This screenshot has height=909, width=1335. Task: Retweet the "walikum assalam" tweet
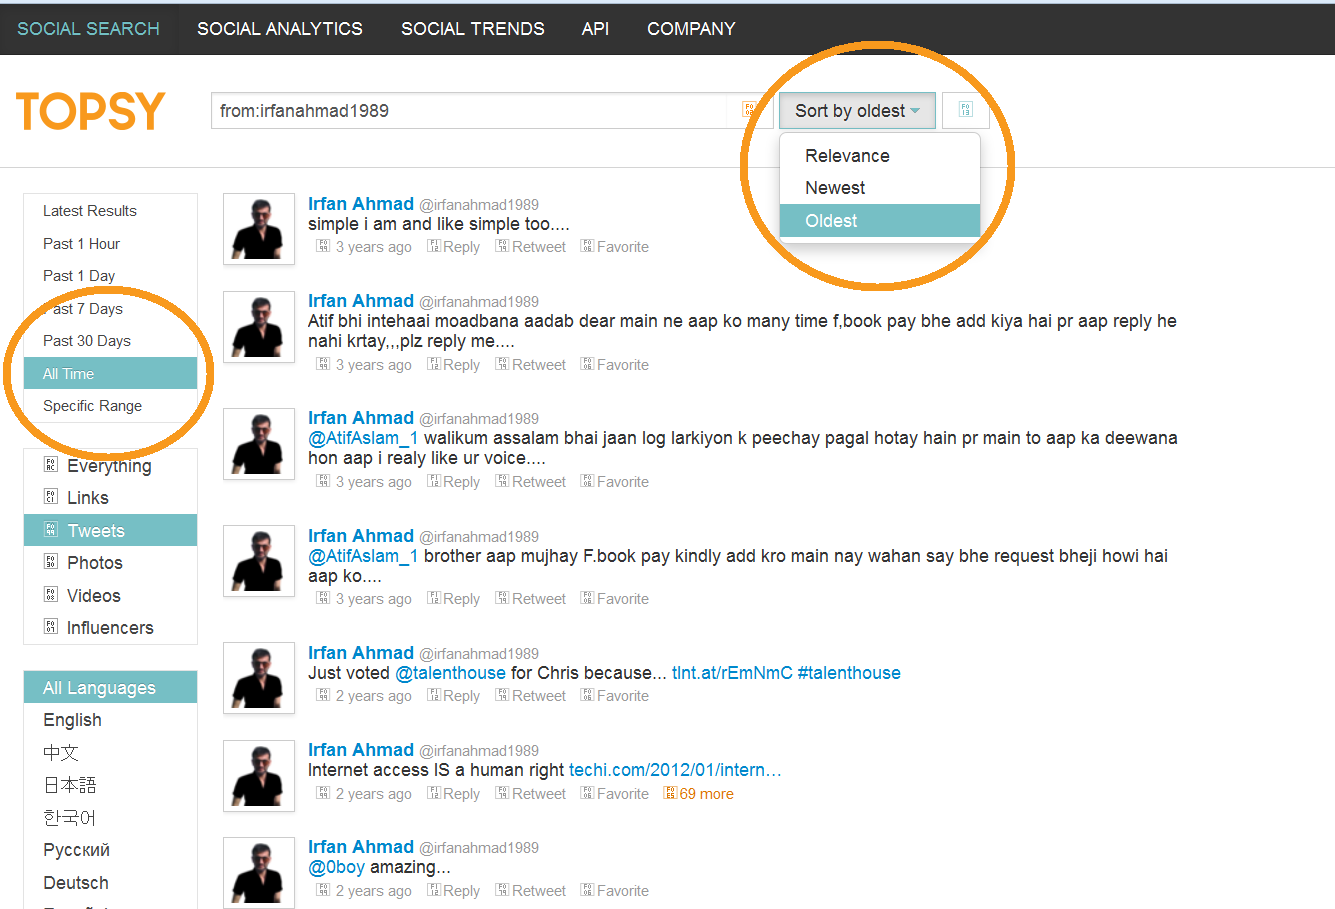(531, 482)
